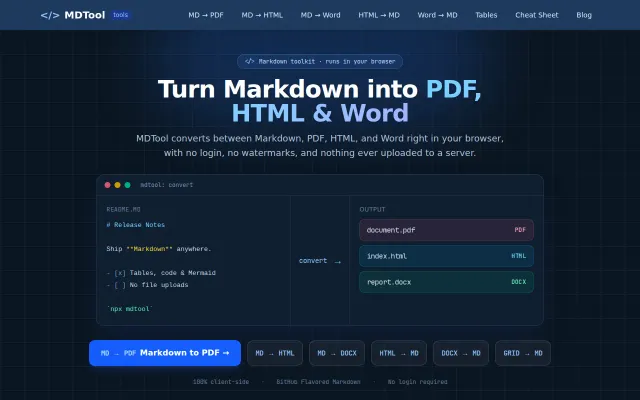This screenshot has width=640, height=400.
Task: Click the '# Release Notes' line
Action: click(136, 225)
